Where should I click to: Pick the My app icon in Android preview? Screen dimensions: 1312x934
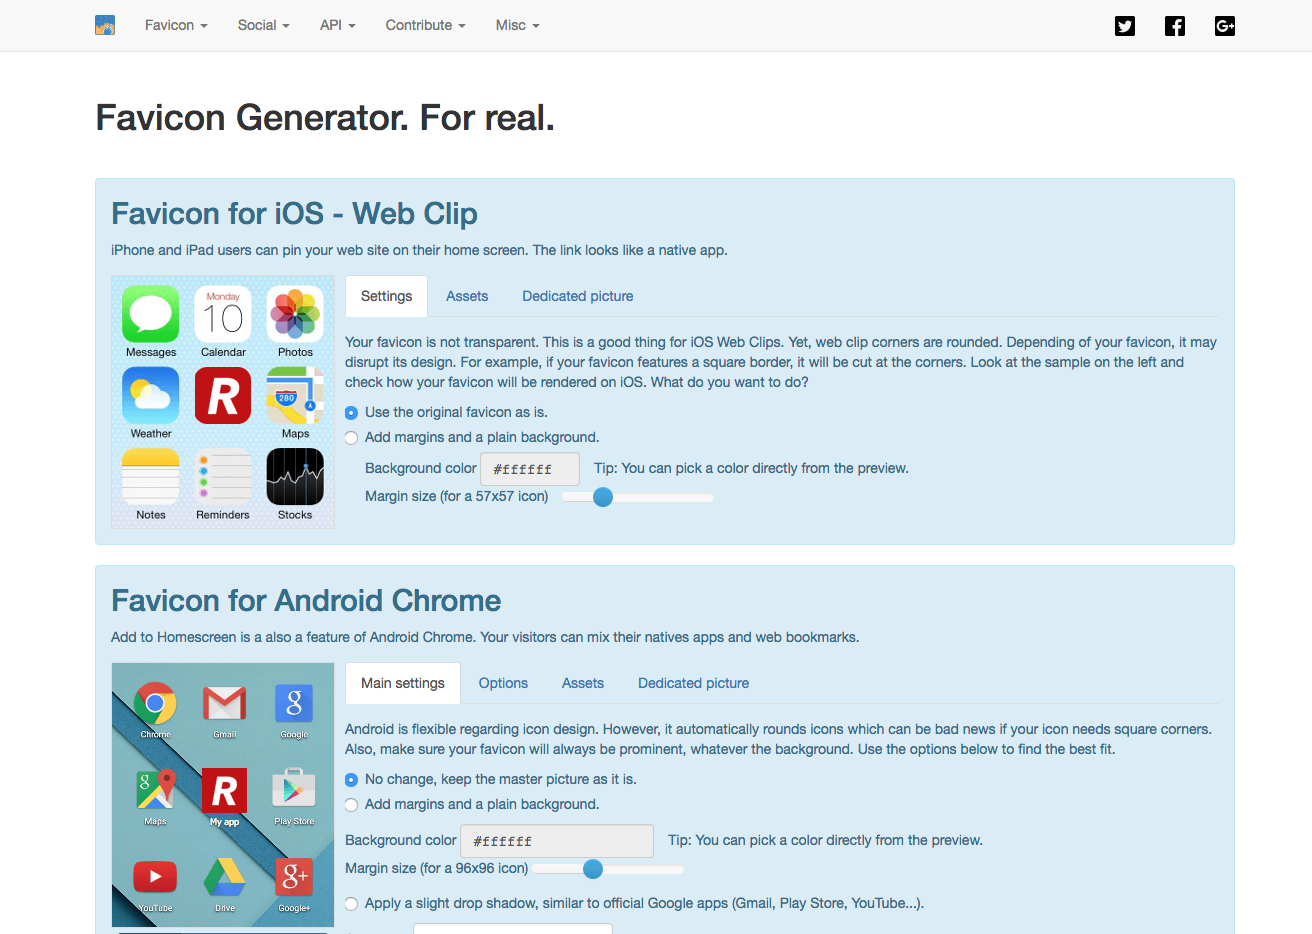click(225, 791)
